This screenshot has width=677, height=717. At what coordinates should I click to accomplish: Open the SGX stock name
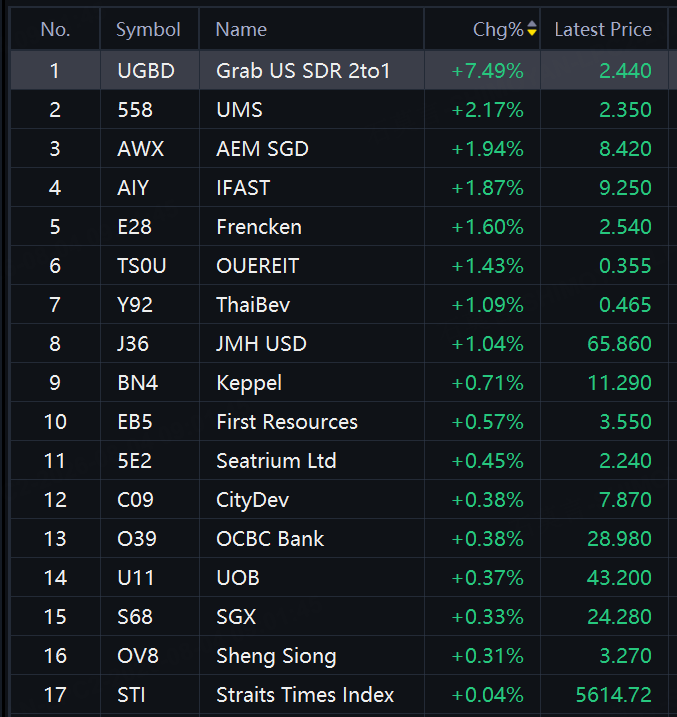coord(236,617)
